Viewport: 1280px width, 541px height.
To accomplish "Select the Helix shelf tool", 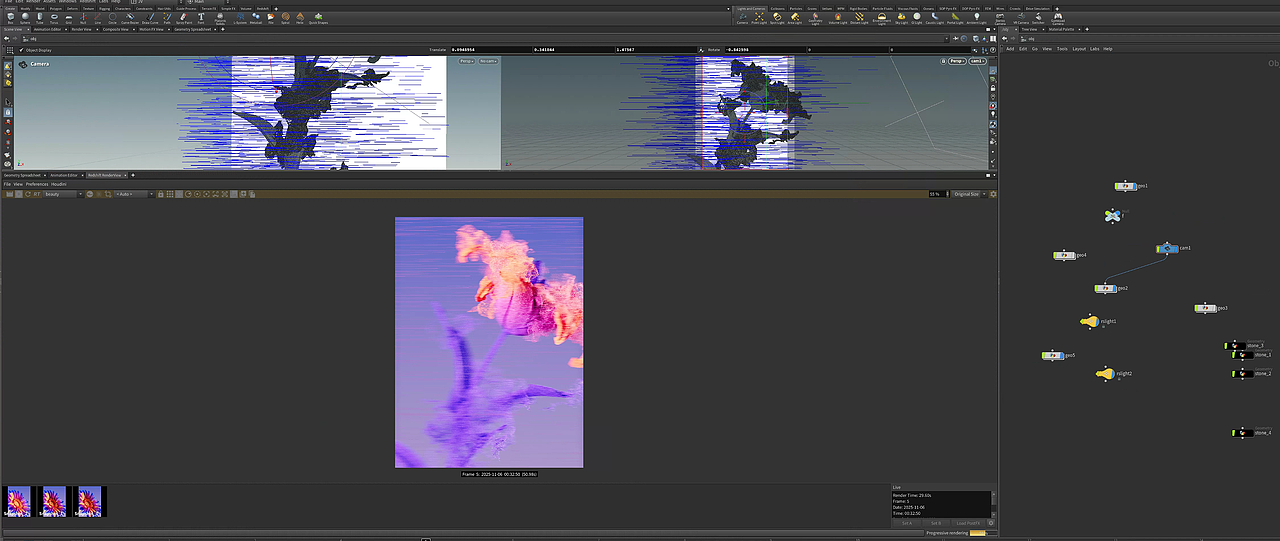I will tap(299, 18).
